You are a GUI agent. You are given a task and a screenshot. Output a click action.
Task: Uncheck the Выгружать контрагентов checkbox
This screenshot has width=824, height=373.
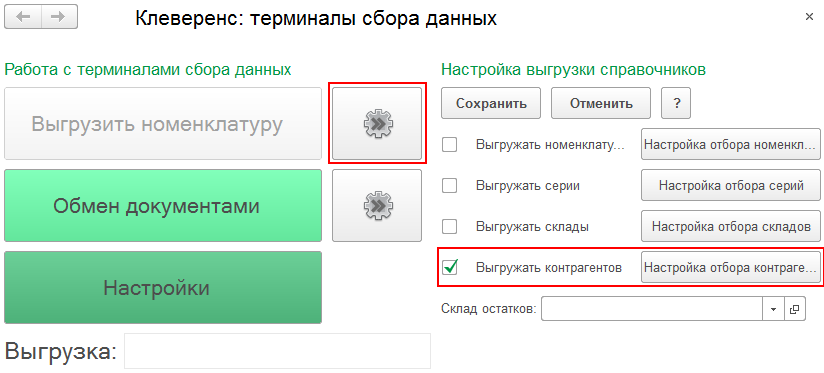(449, 267)
